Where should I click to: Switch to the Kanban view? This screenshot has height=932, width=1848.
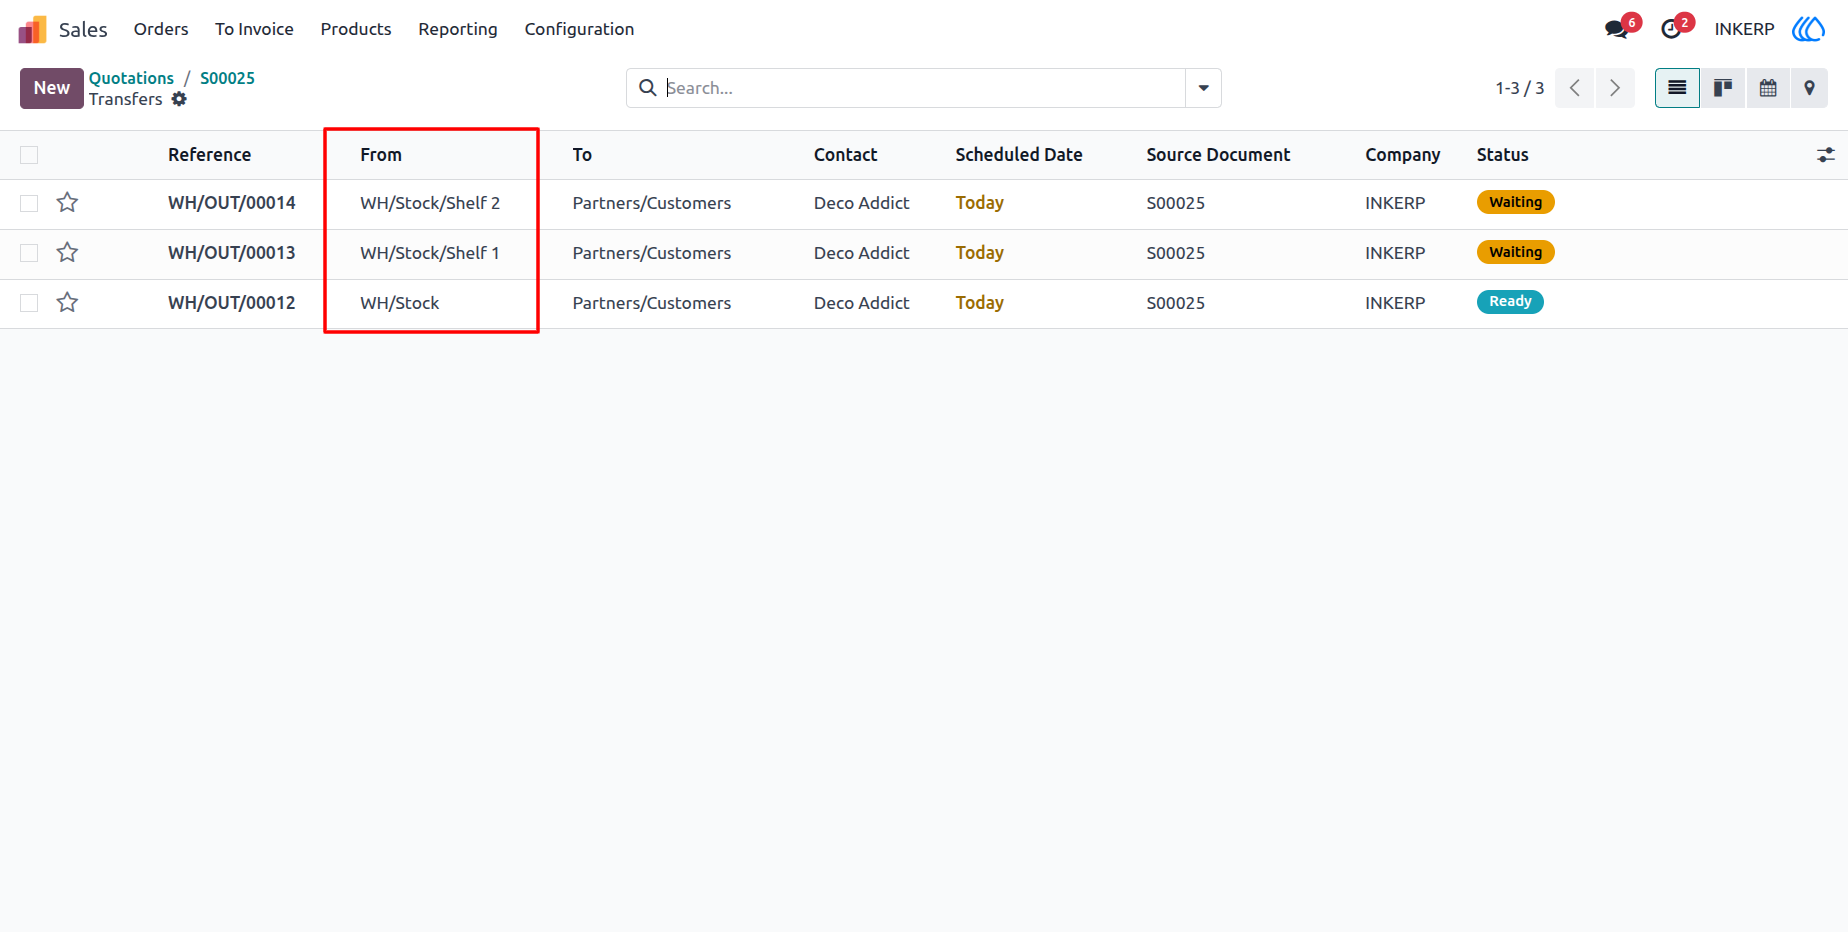pos(1723,88)
